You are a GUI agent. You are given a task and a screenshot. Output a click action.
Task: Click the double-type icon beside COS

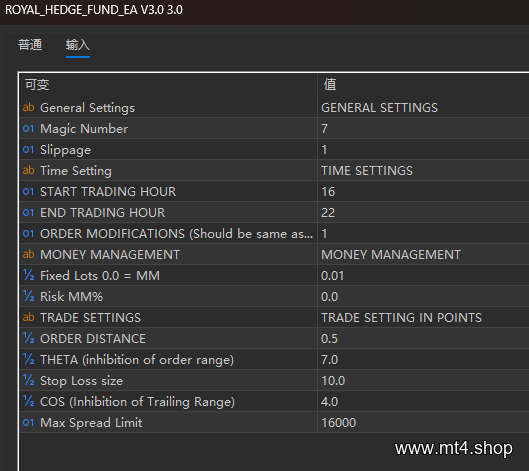click(x=29, y=401)
